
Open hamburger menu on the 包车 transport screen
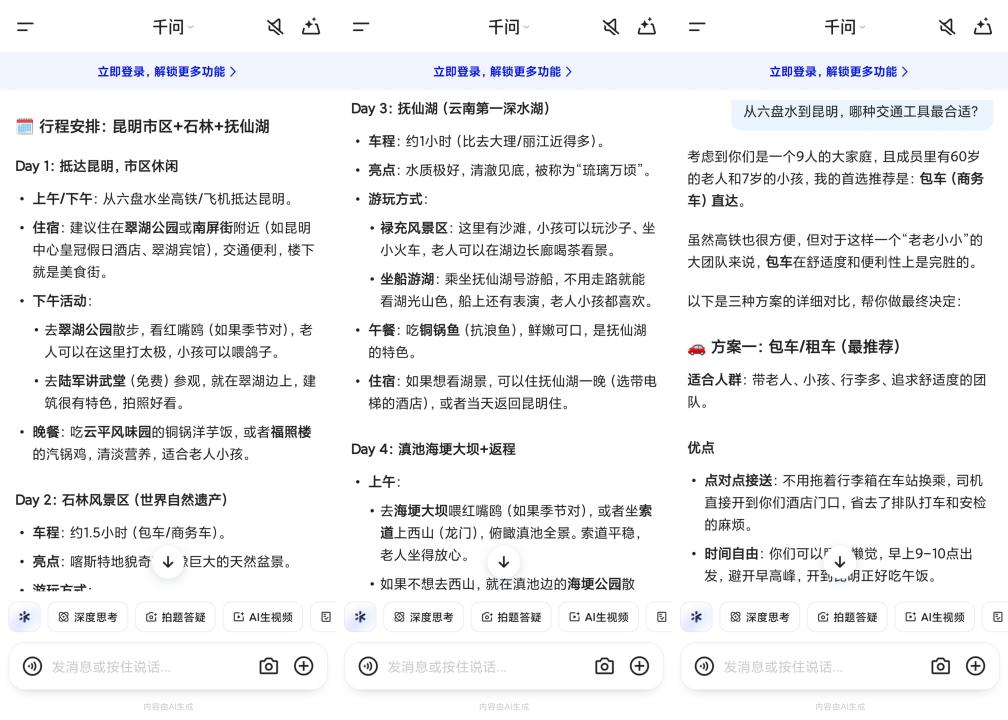(x=697, y=27)
